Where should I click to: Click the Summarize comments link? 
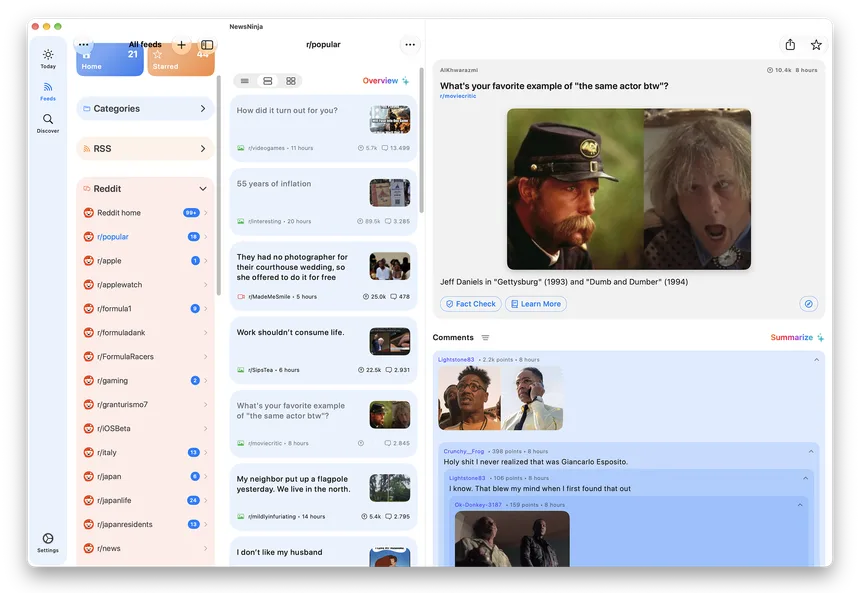791,337
